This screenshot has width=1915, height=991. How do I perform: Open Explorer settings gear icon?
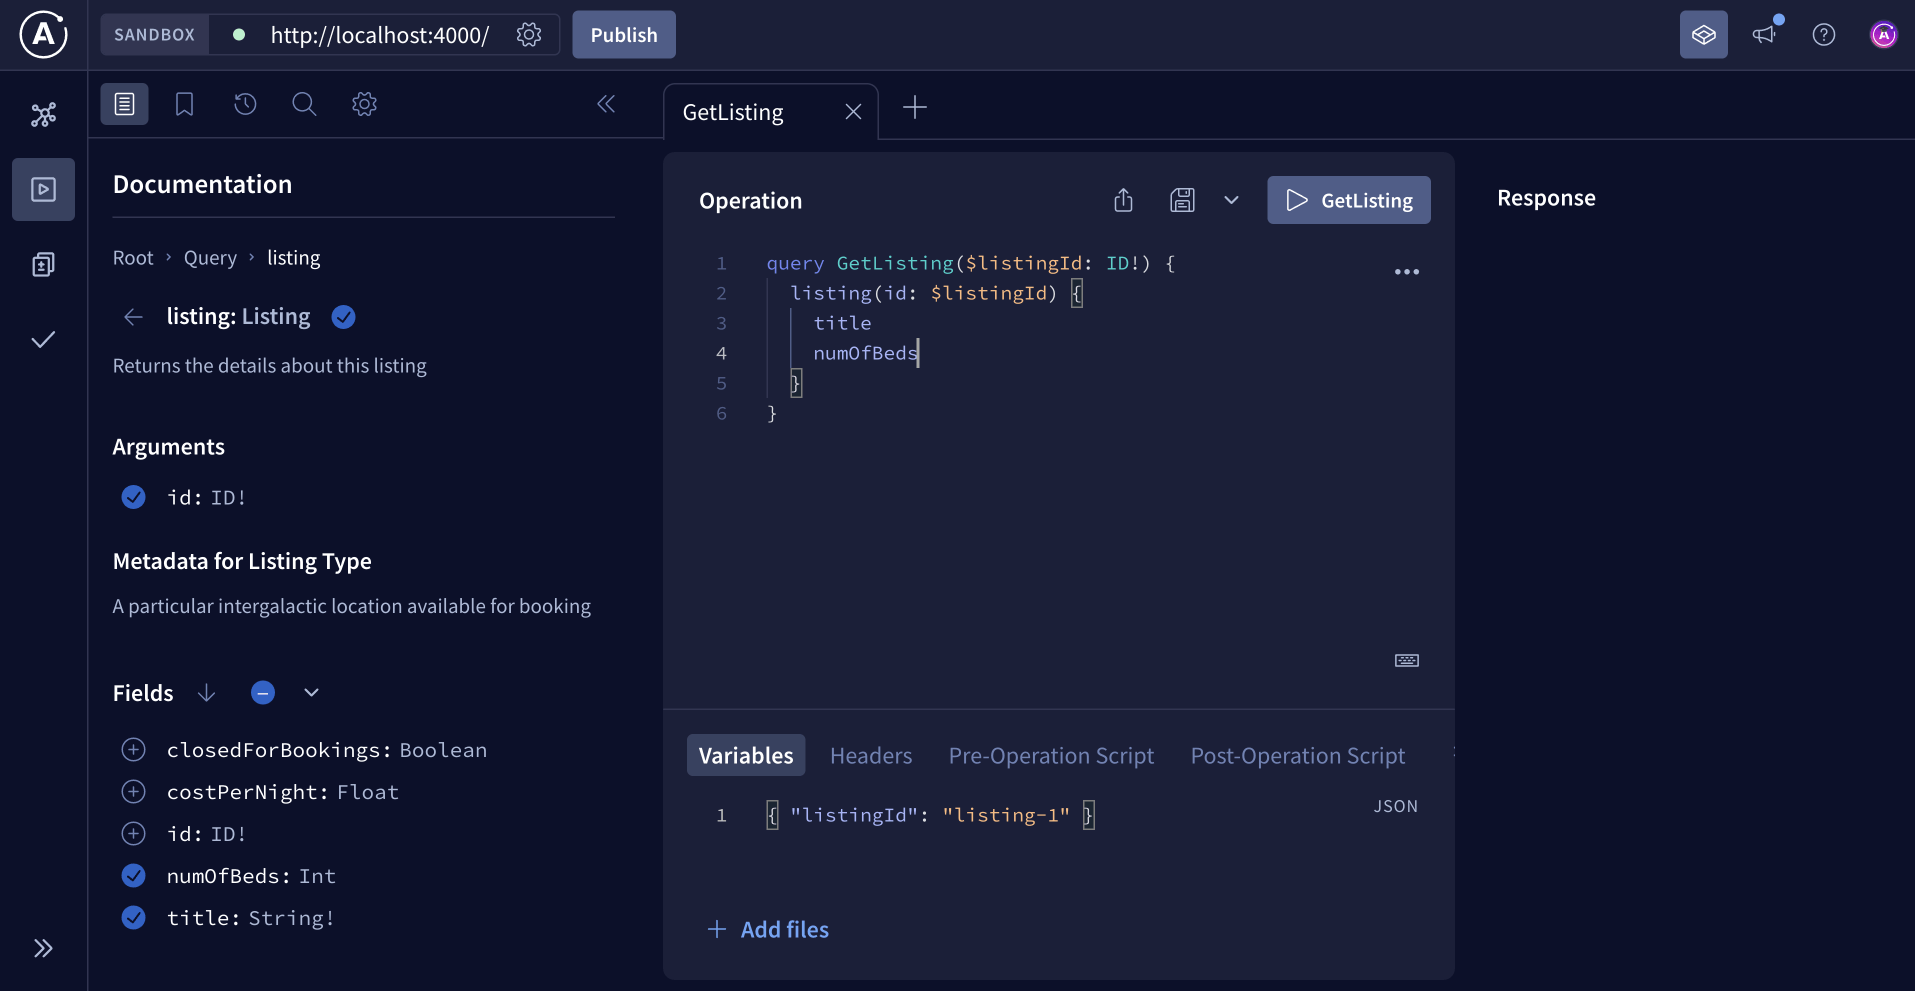364,104
